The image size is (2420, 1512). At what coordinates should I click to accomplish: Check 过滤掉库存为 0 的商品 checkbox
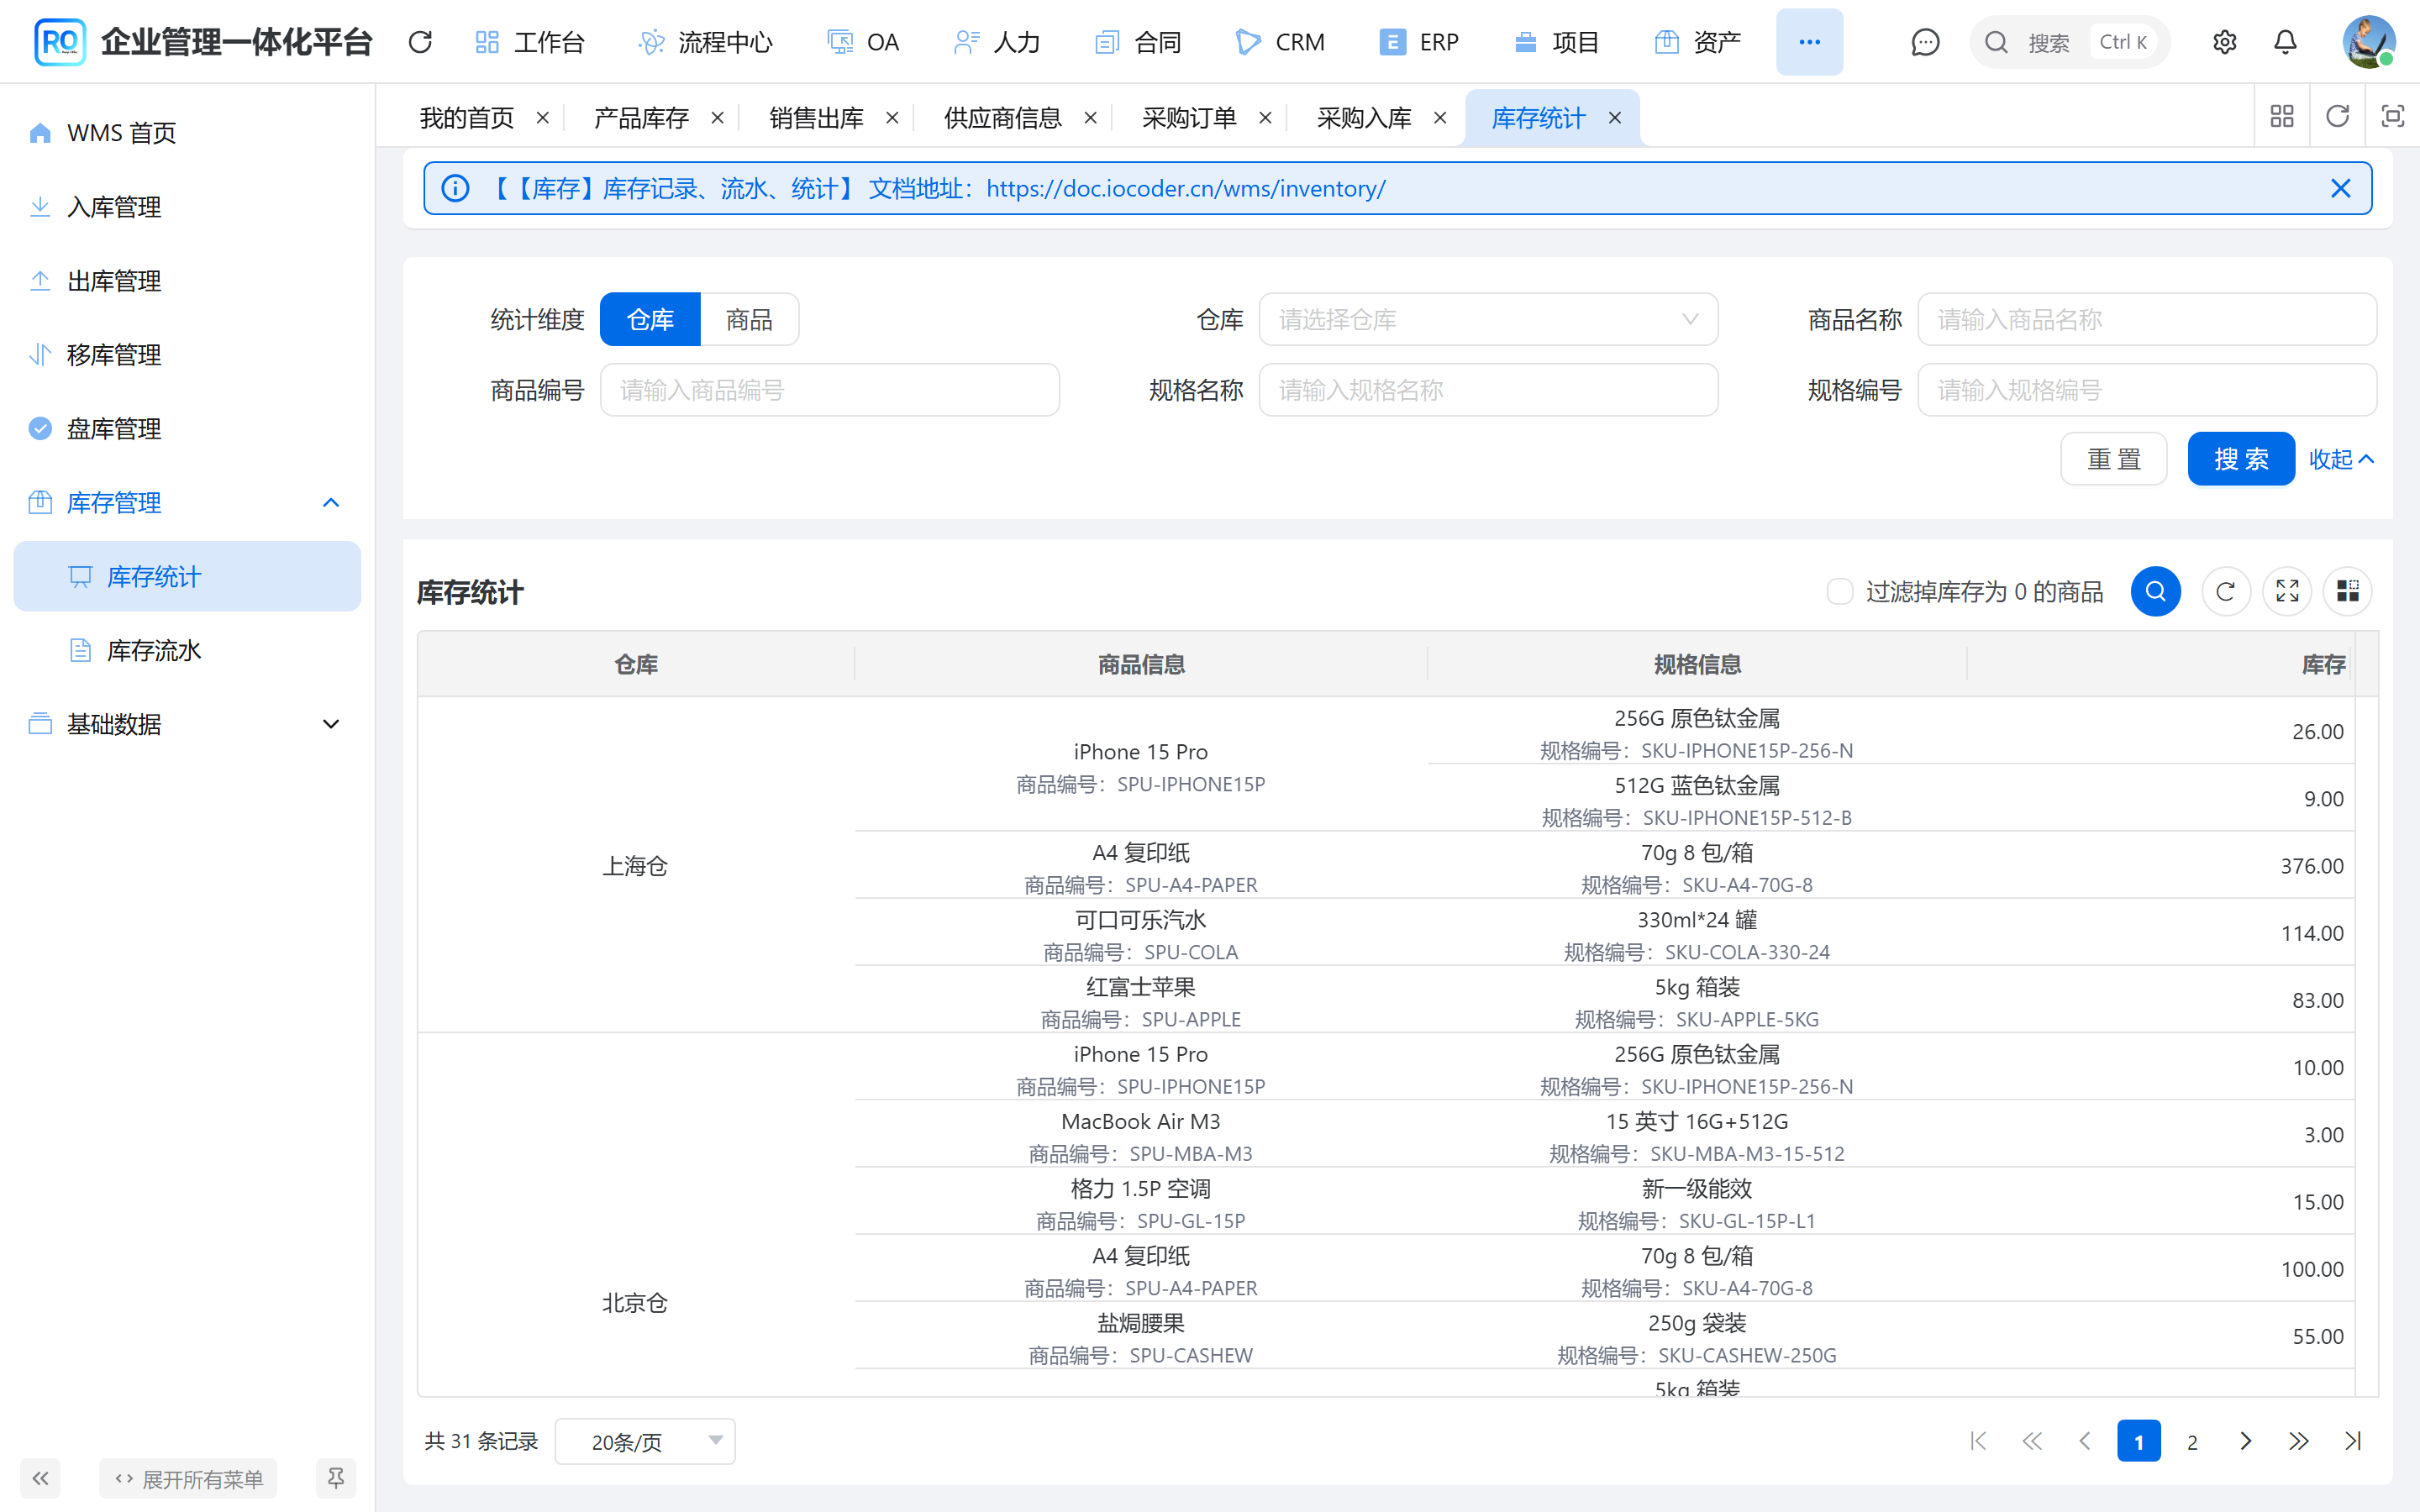click(1840, 592)
